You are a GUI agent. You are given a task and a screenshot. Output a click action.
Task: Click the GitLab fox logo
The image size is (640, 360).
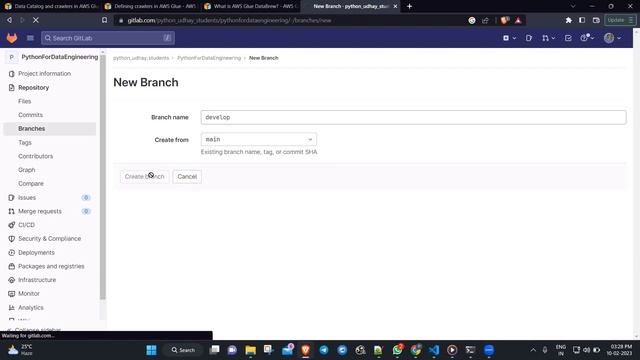(x=12, y=38)
